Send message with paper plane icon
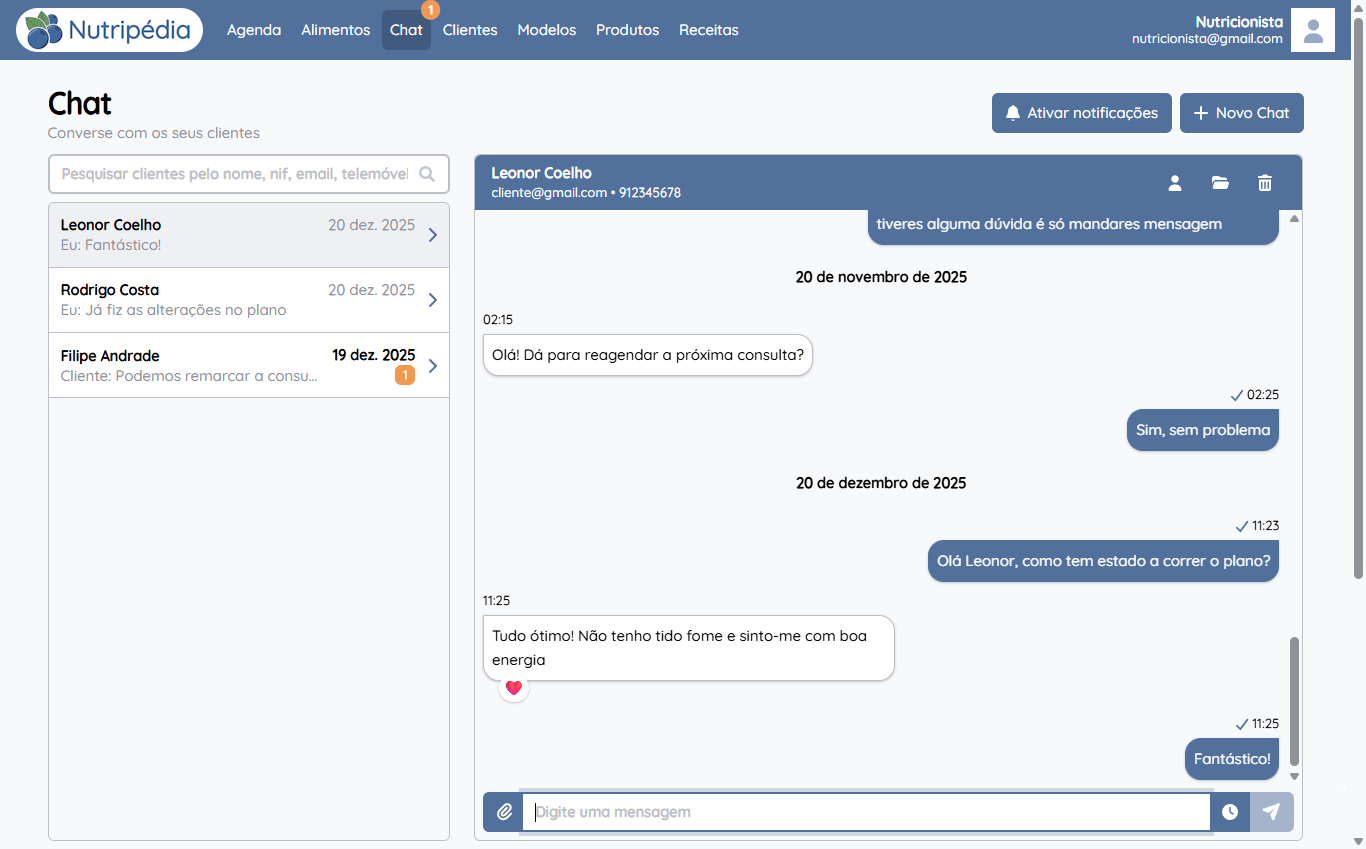This screenshot has height=849, width=1366. [x=1271, y=812]
